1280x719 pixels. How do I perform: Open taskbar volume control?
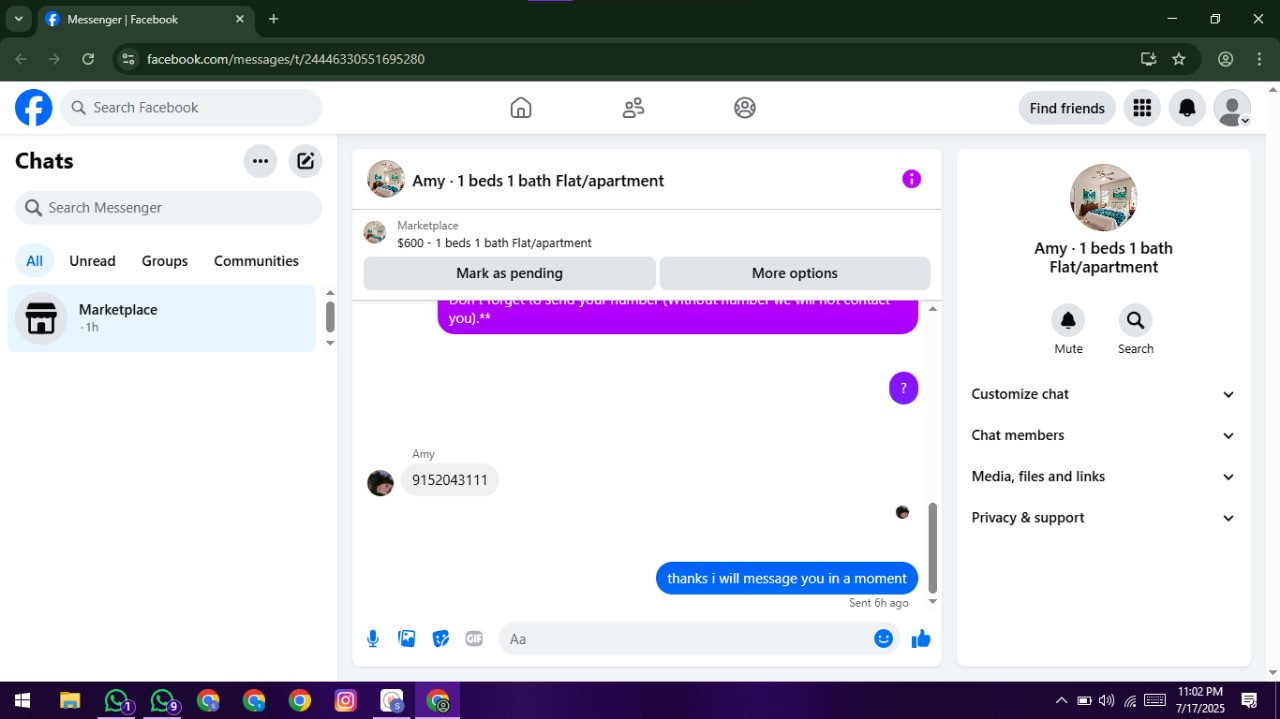point(1106,700)
